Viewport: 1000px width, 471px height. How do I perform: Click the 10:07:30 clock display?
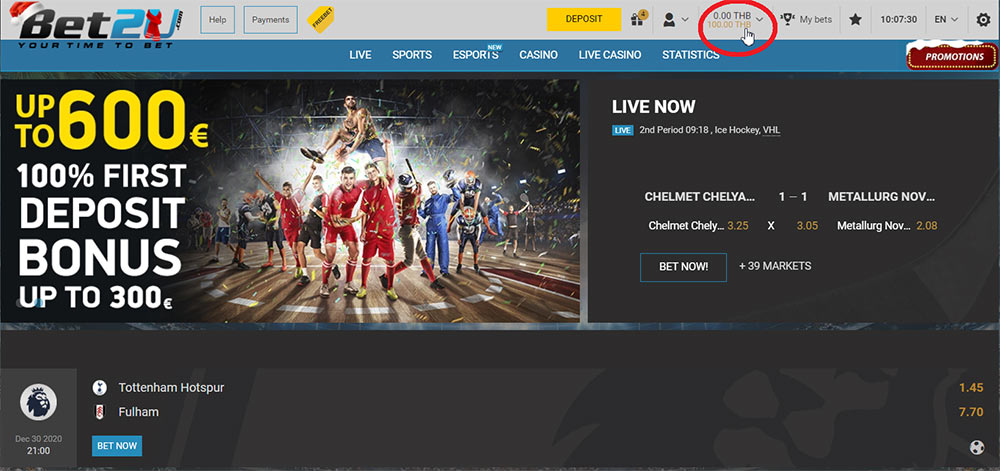899,20
